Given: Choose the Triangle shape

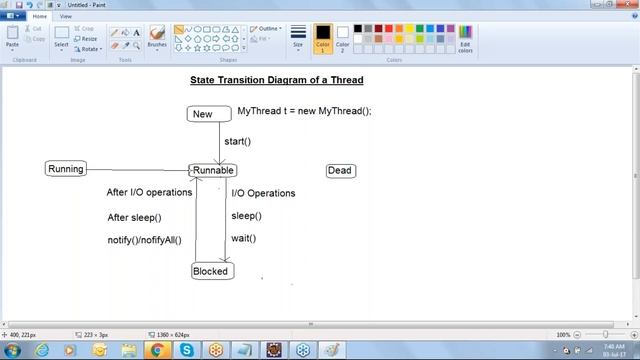Looking at the screenshot, I should click(235, 29).
